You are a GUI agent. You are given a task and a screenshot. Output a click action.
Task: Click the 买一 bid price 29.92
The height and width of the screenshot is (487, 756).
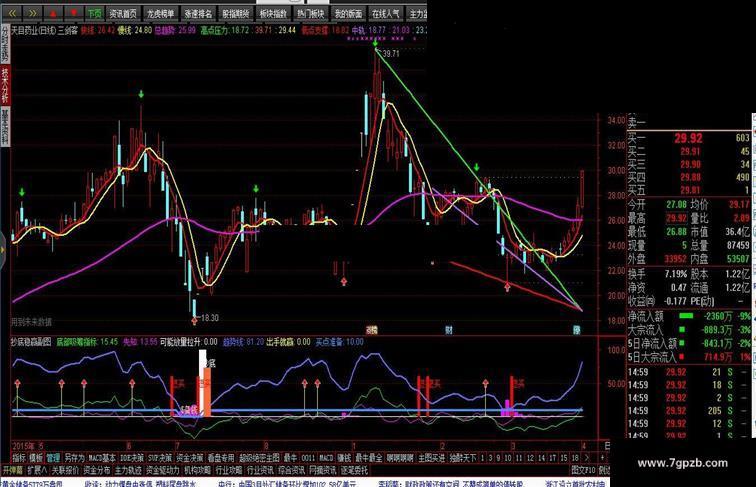click(688, 138)
